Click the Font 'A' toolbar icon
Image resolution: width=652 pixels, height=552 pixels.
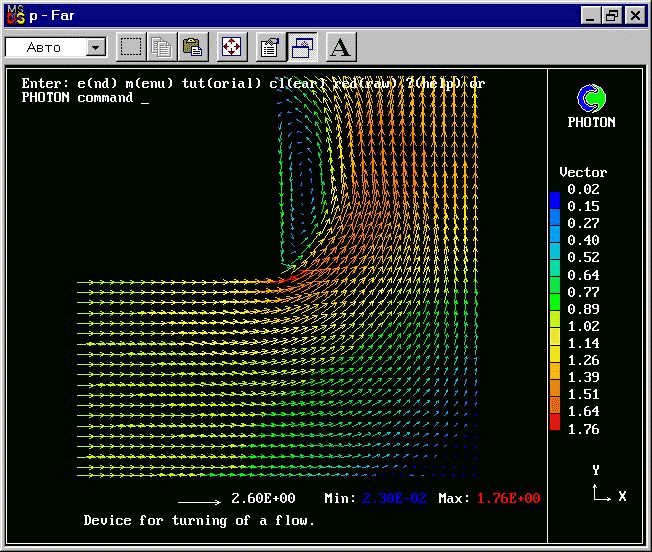click(x=341, y=47)
